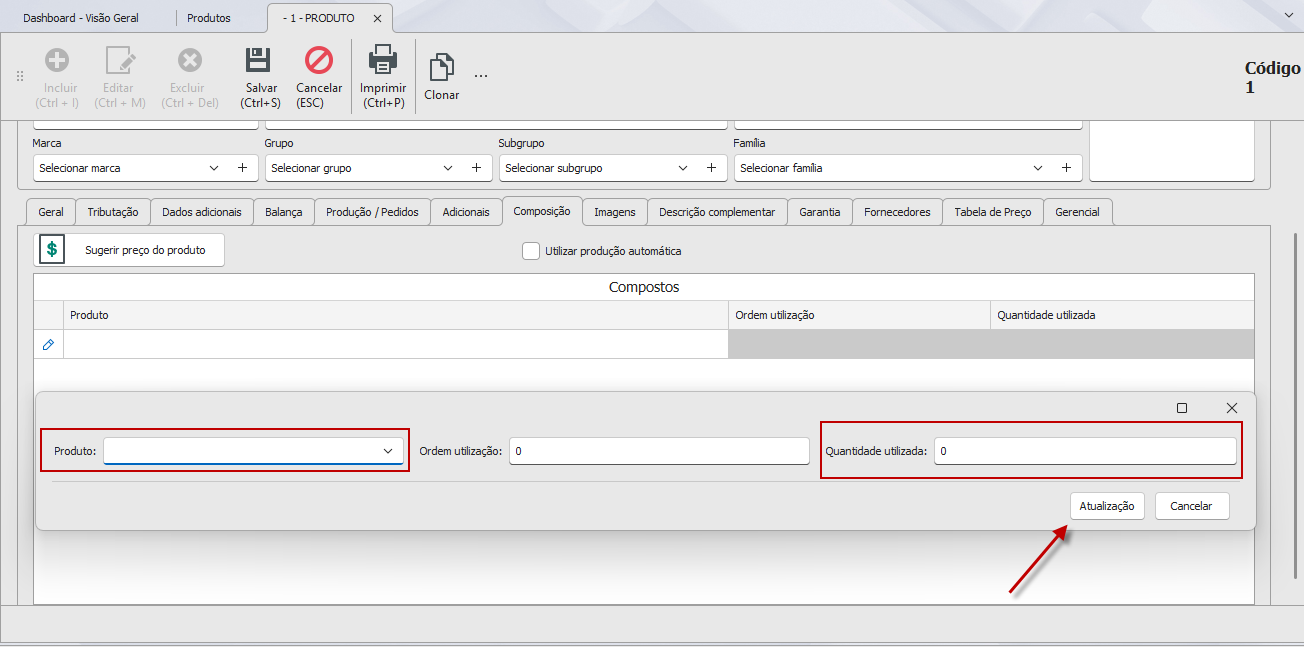Viewport: 1304px width, 647px height.
Task: Focus the Quantidade utilizada input field
Action: (x=1085, y=451)
